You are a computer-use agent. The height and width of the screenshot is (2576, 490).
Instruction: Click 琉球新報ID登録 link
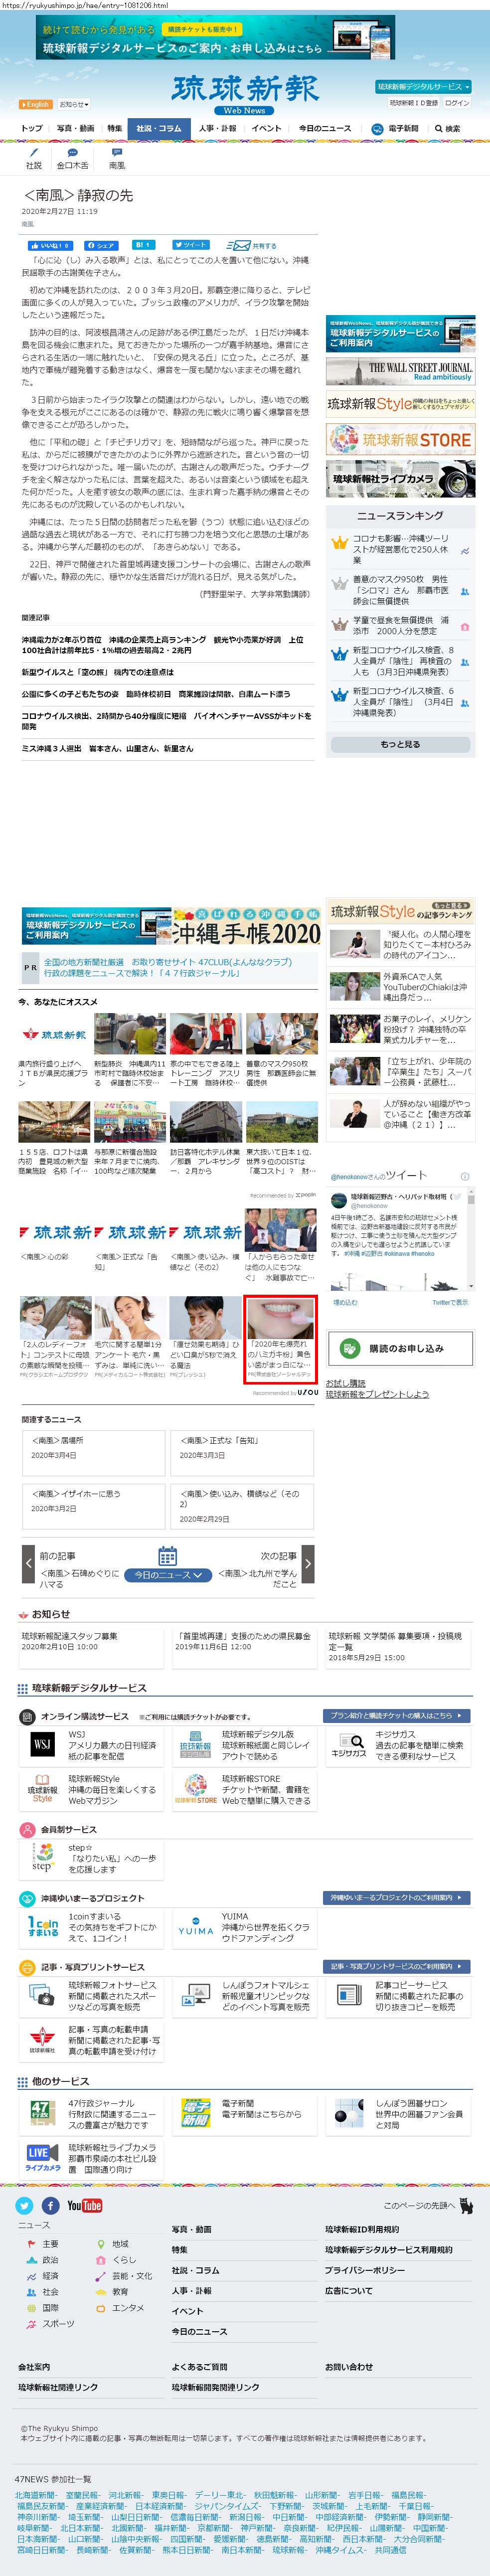(x=414, y=103)
